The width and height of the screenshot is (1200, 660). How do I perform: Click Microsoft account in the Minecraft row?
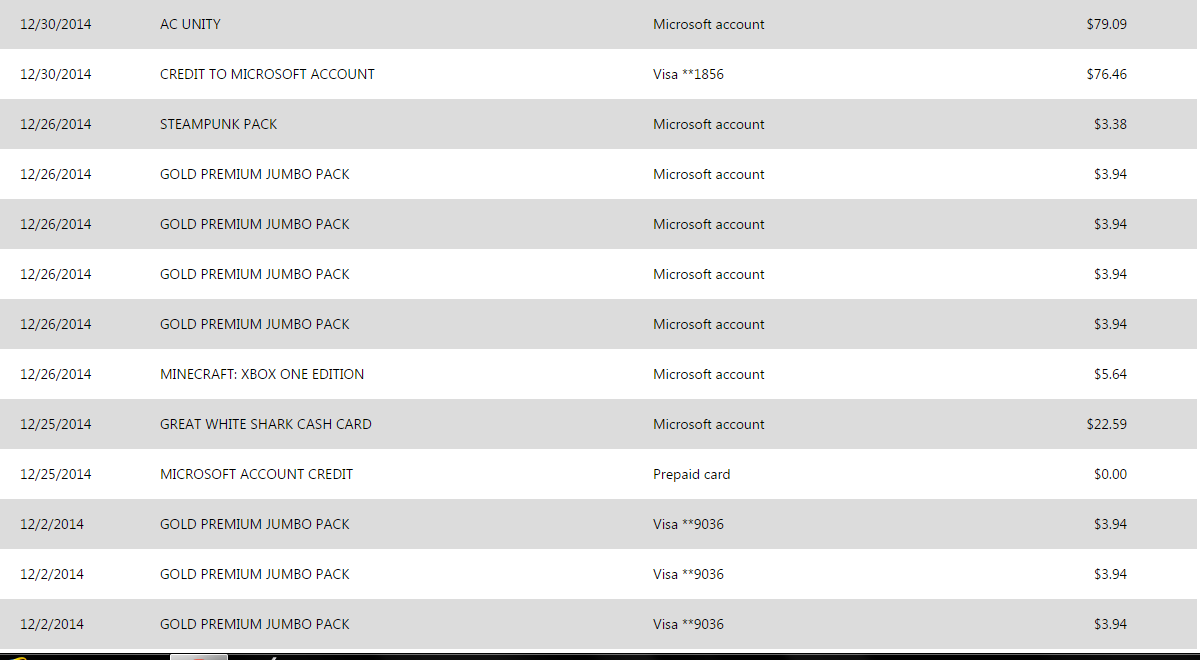tap(708, 374)
